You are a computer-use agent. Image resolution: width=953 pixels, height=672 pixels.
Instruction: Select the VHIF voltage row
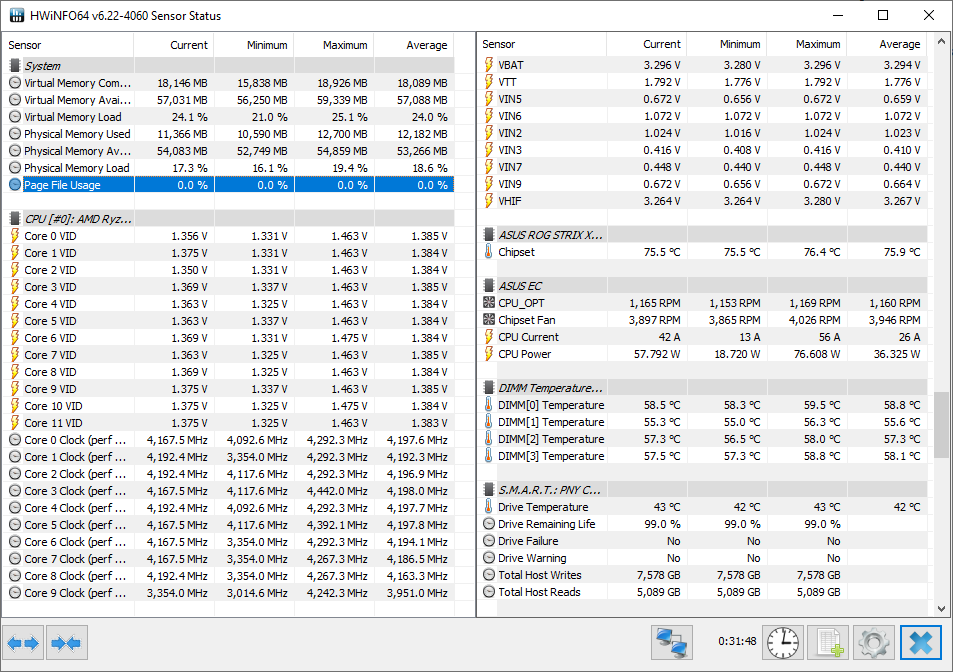click(x=703, y=201)
